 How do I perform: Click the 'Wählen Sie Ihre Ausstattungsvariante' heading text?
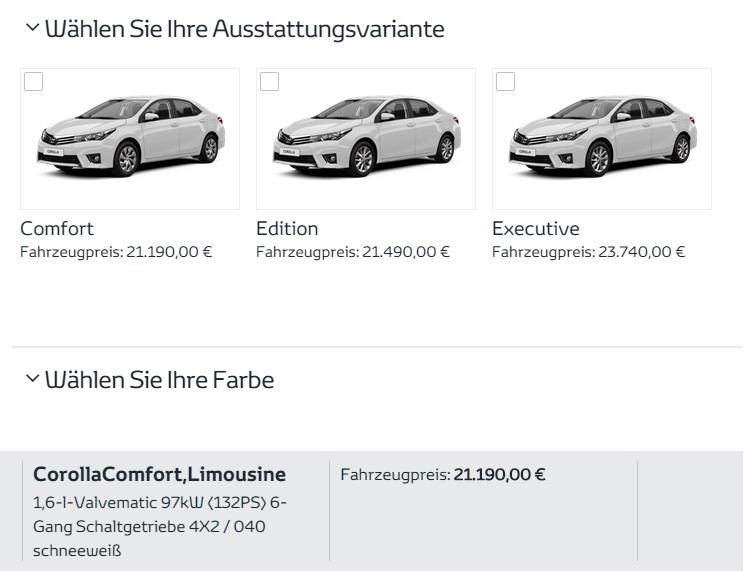point(245,29)
